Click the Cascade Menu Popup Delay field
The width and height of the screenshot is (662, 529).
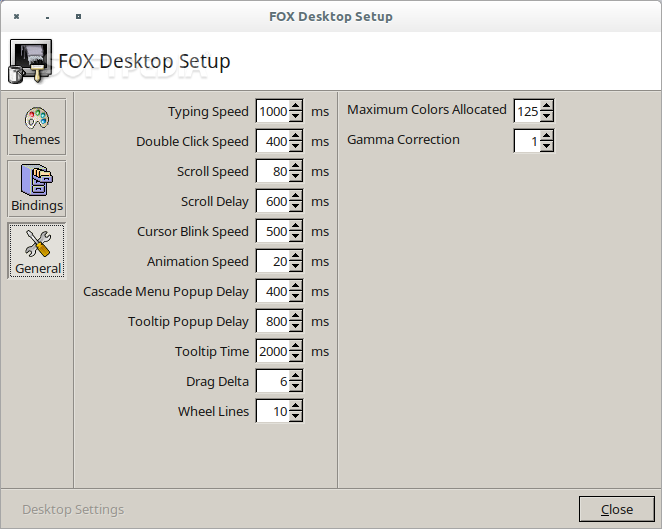[x=273, y=291]
